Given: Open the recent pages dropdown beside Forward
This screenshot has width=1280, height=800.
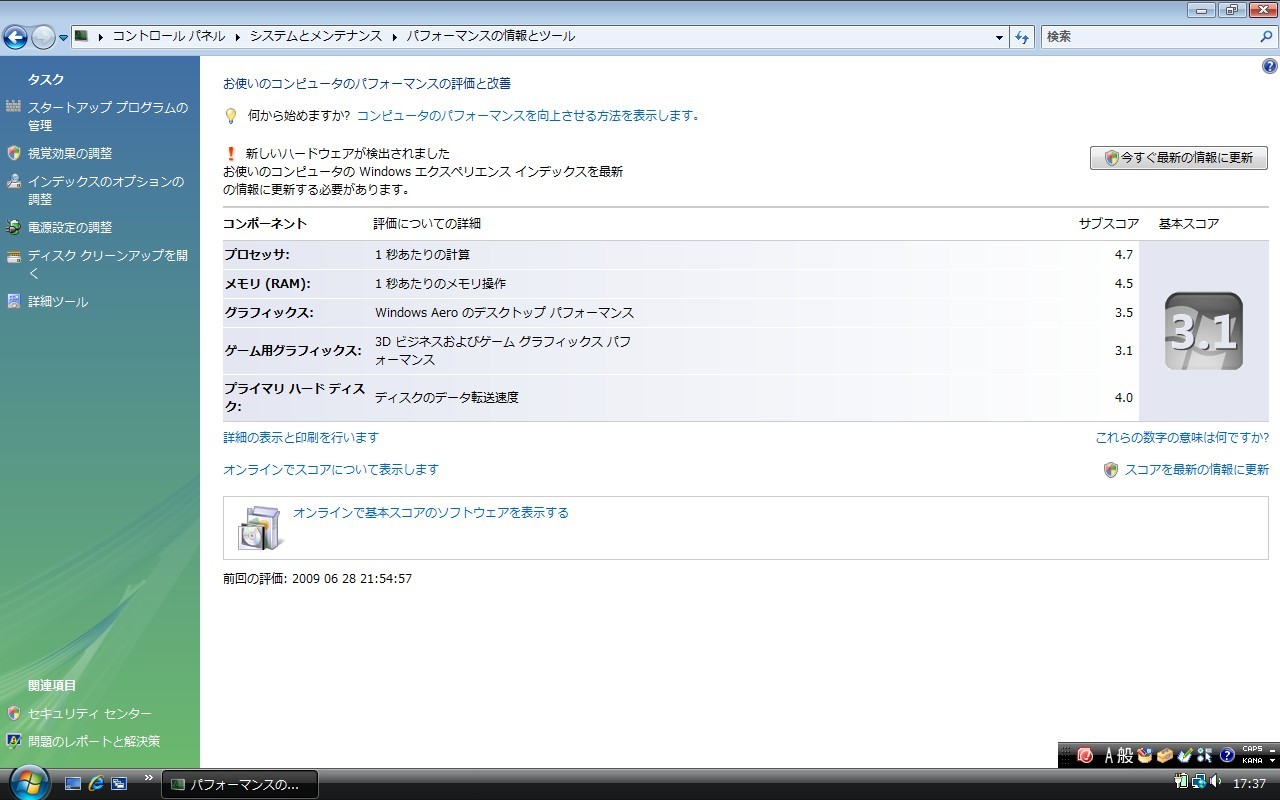Looking at the screenshot, I should pyautogui.click(x=63, y=38).
